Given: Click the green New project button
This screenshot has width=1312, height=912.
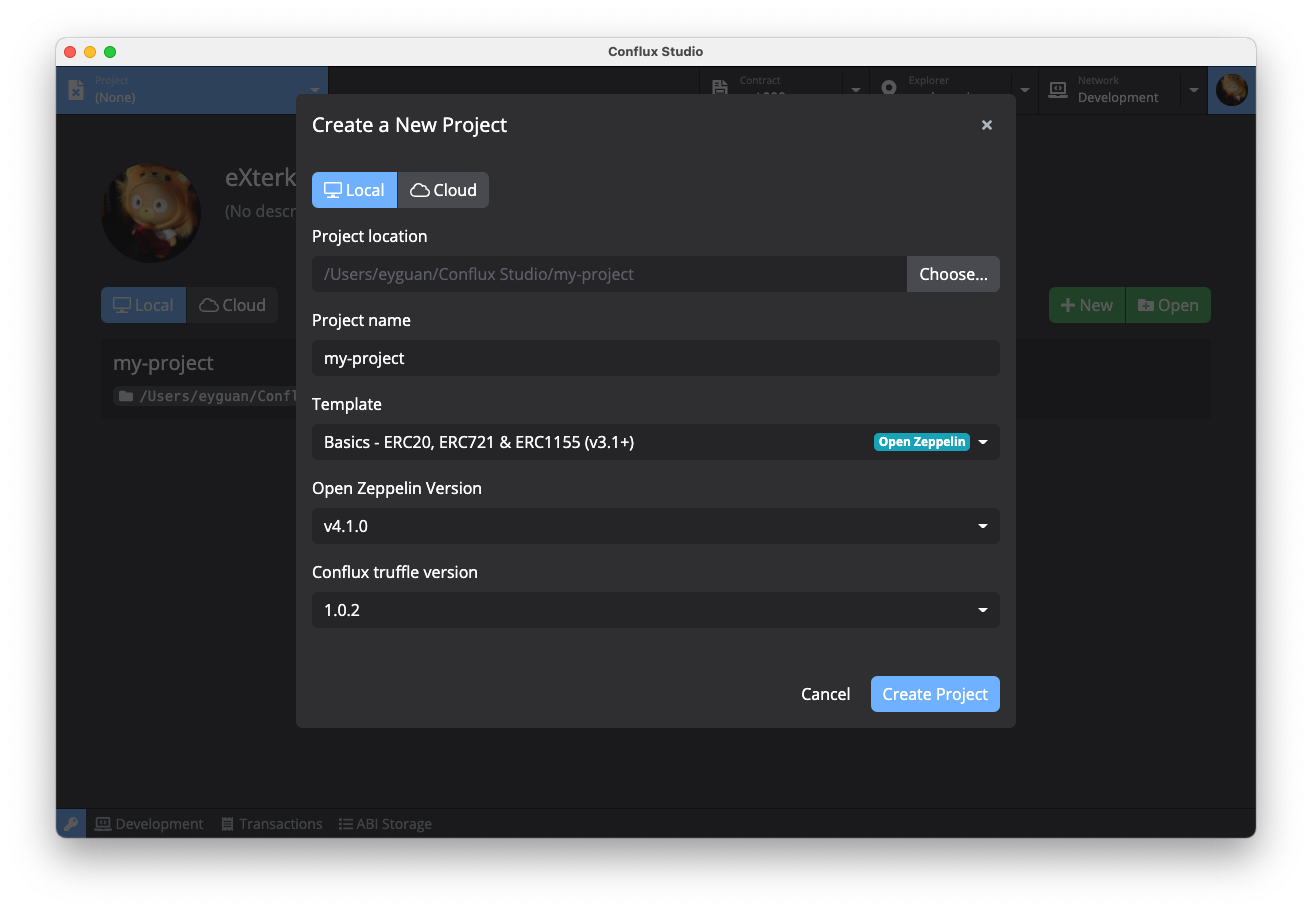Looking at the screenshot, I should (1087, 305).
